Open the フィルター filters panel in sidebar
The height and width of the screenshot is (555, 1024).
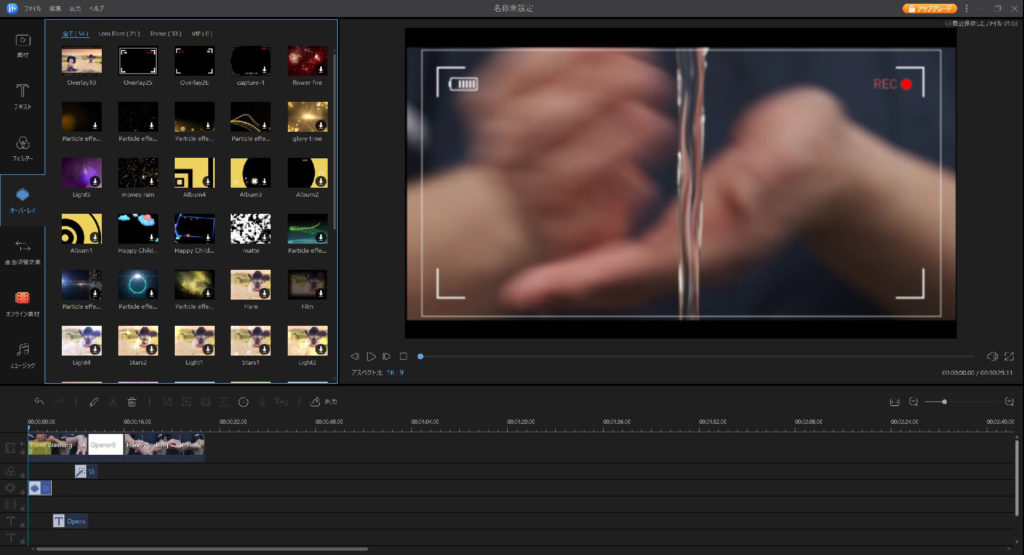23,148
